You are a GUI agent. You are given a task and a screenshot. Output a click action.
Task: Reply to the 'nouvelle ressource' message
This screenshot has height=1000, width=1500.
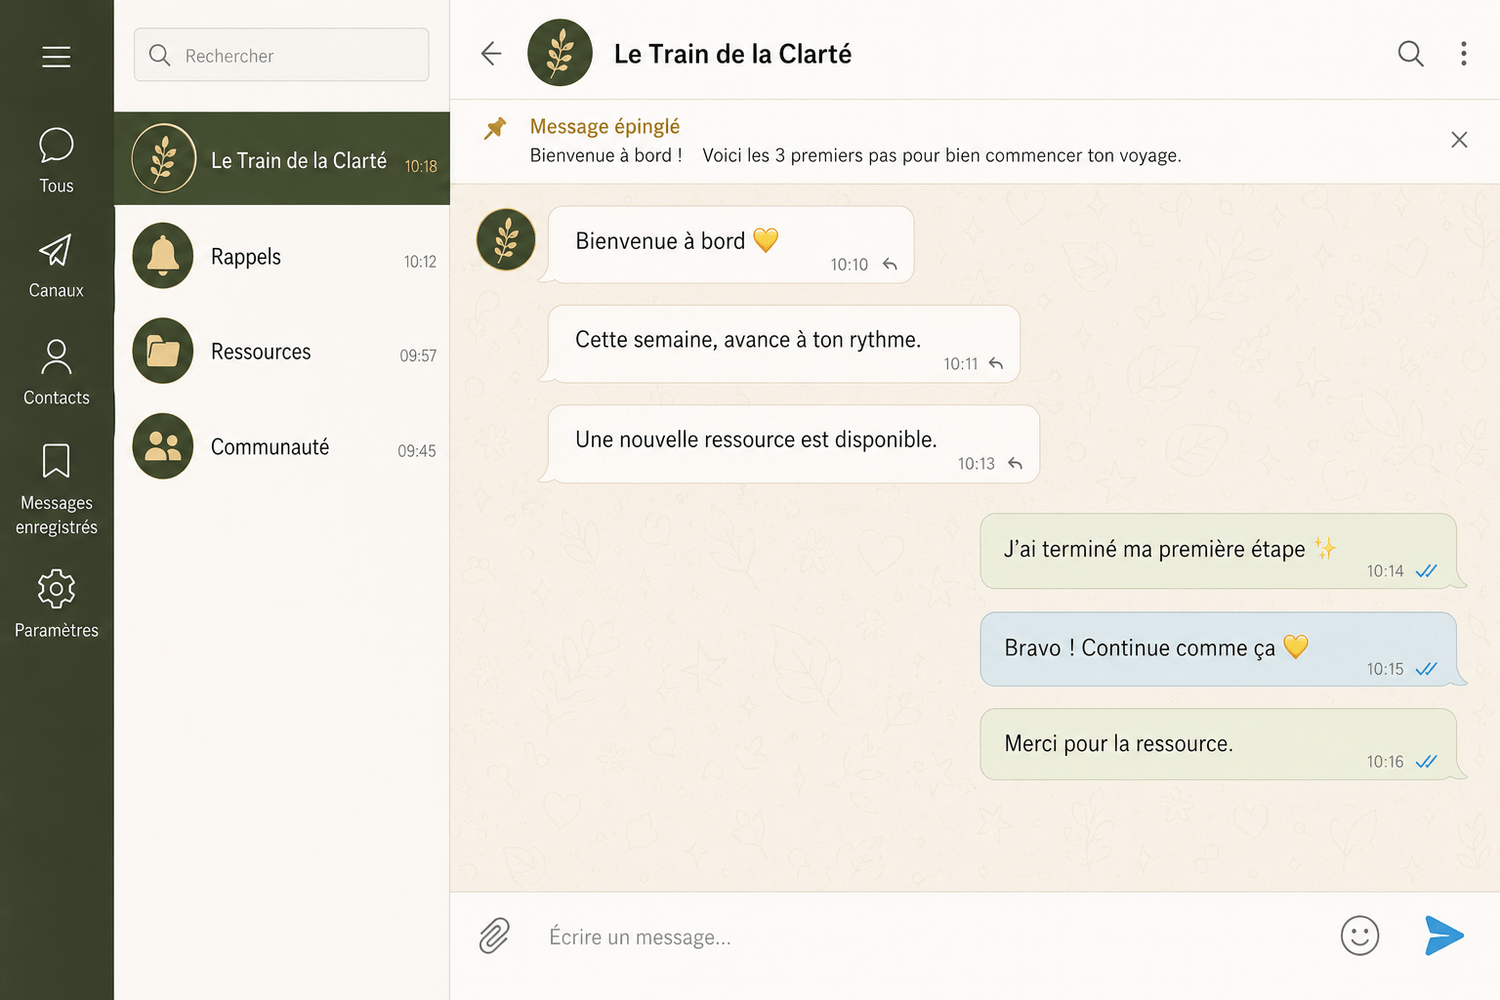pos(1015,463)
